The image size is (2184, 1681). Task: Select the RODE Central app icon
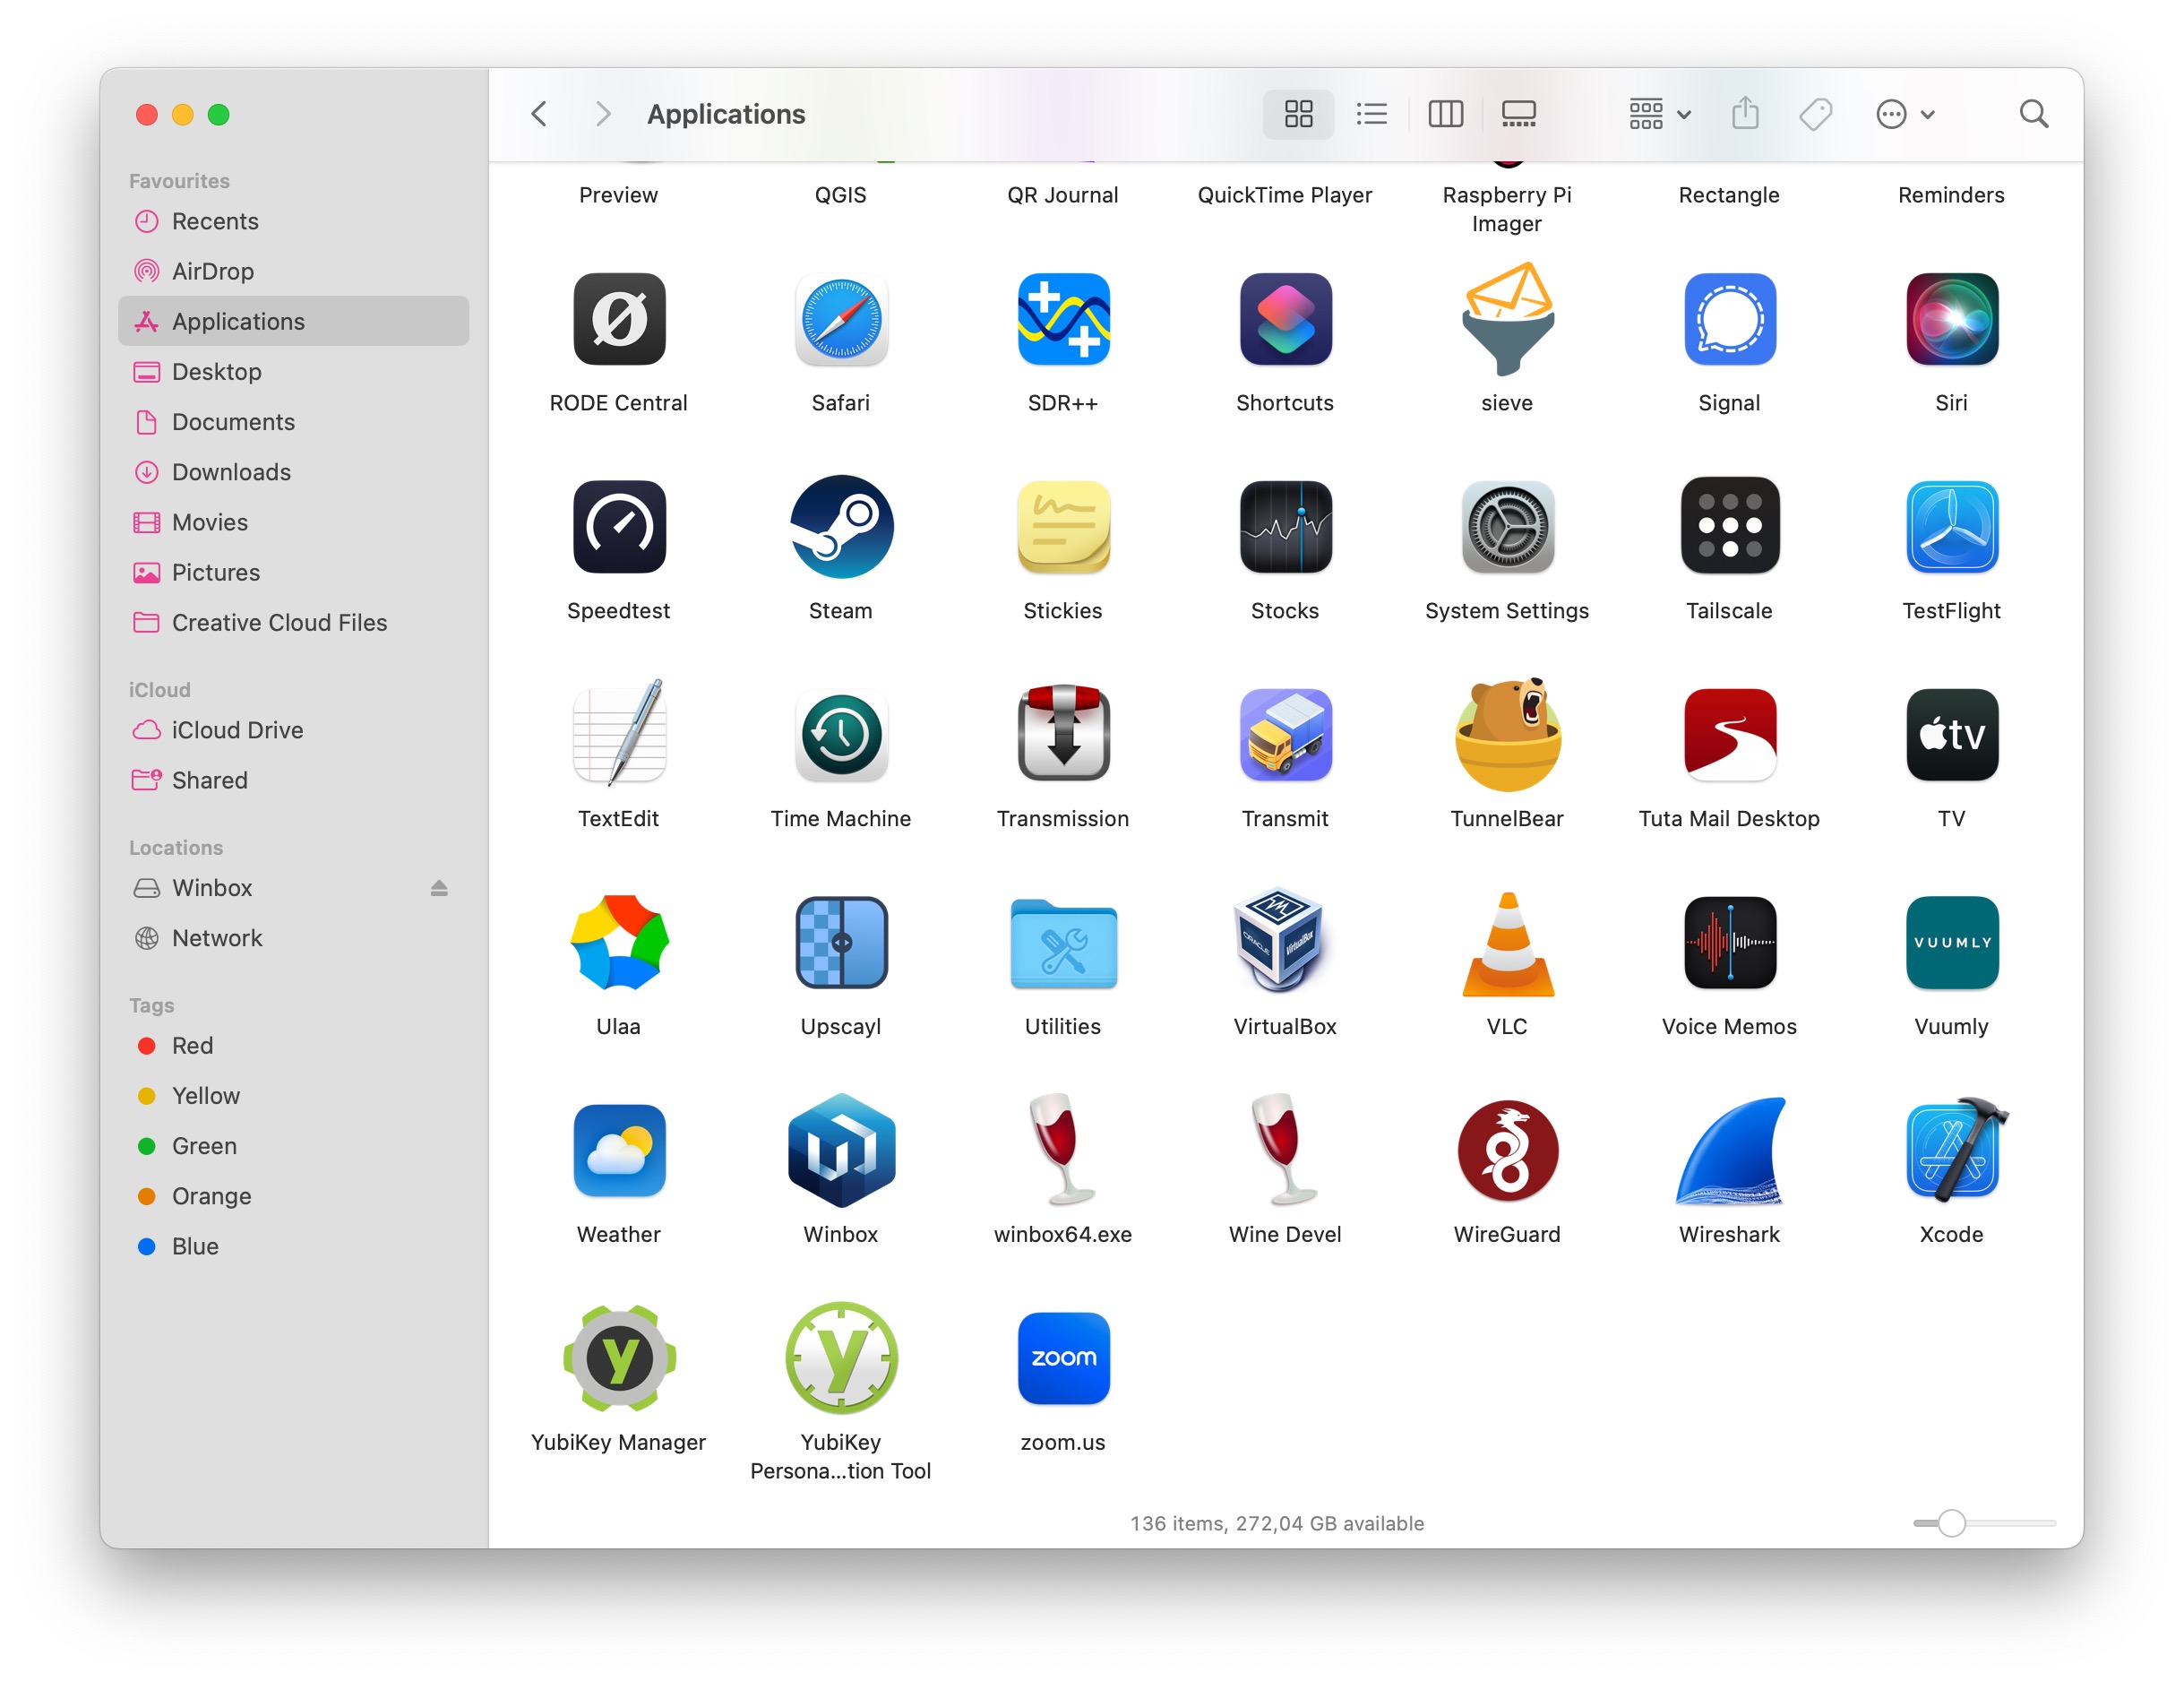[619, 320]
